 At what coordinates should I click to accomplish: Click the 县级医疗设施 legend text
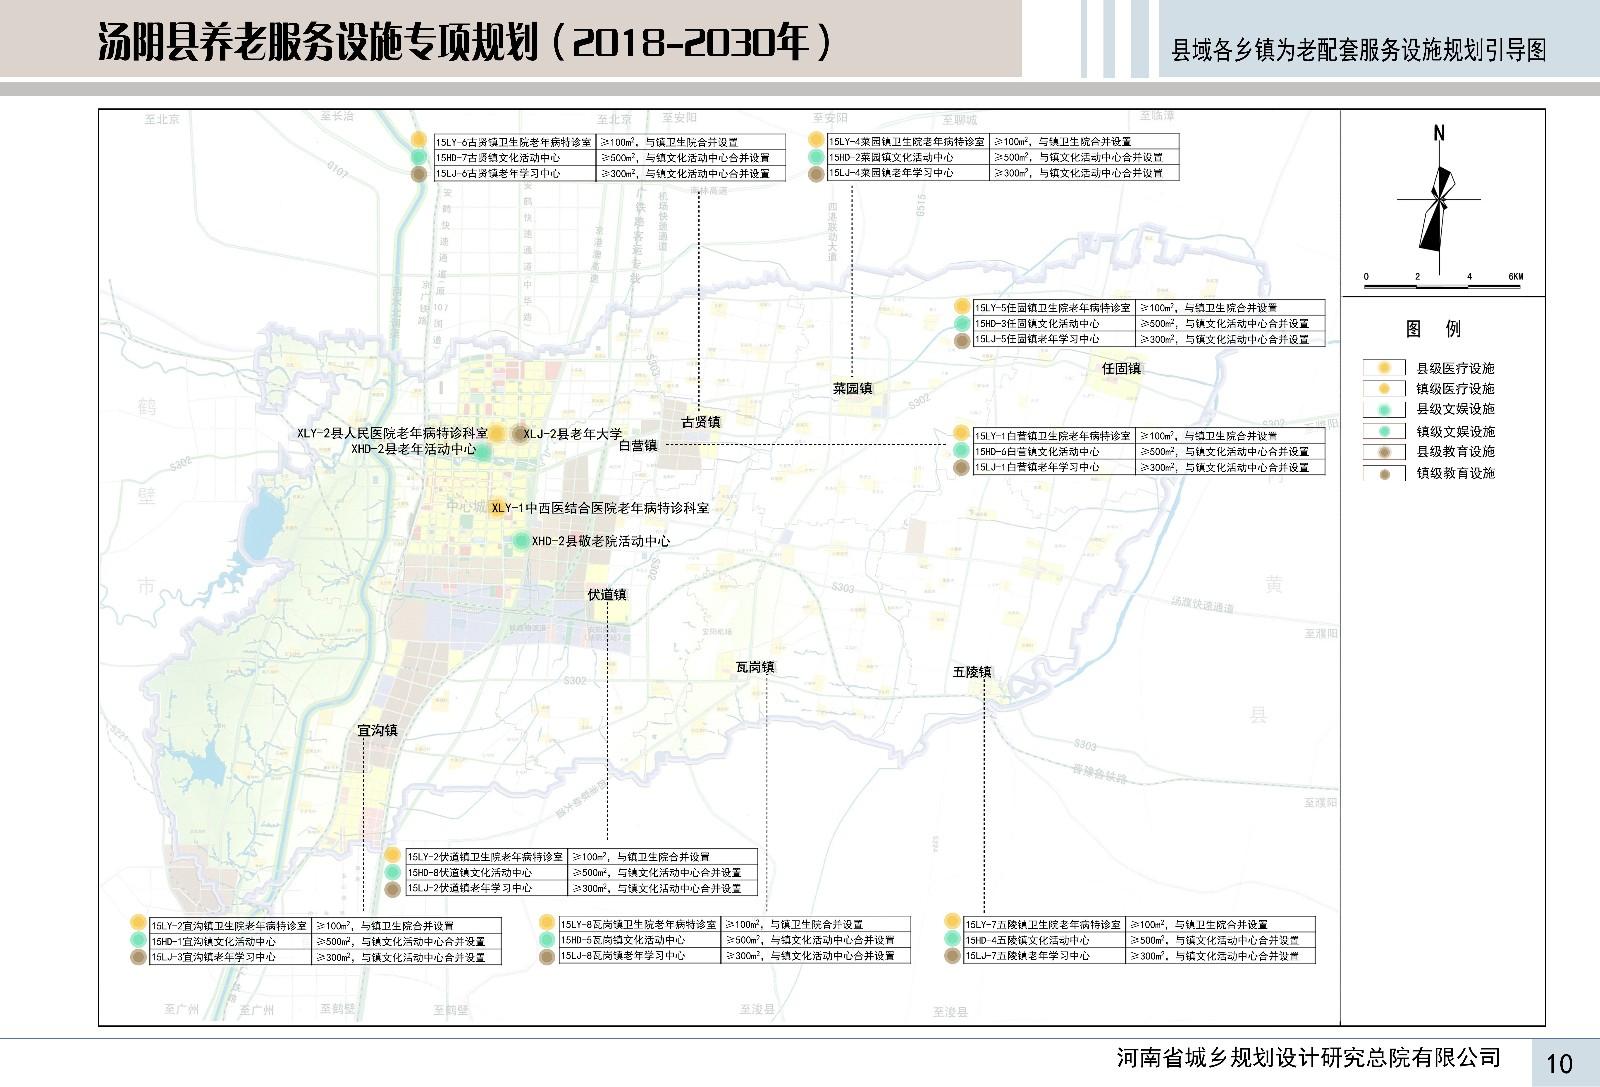(1455, 368)
